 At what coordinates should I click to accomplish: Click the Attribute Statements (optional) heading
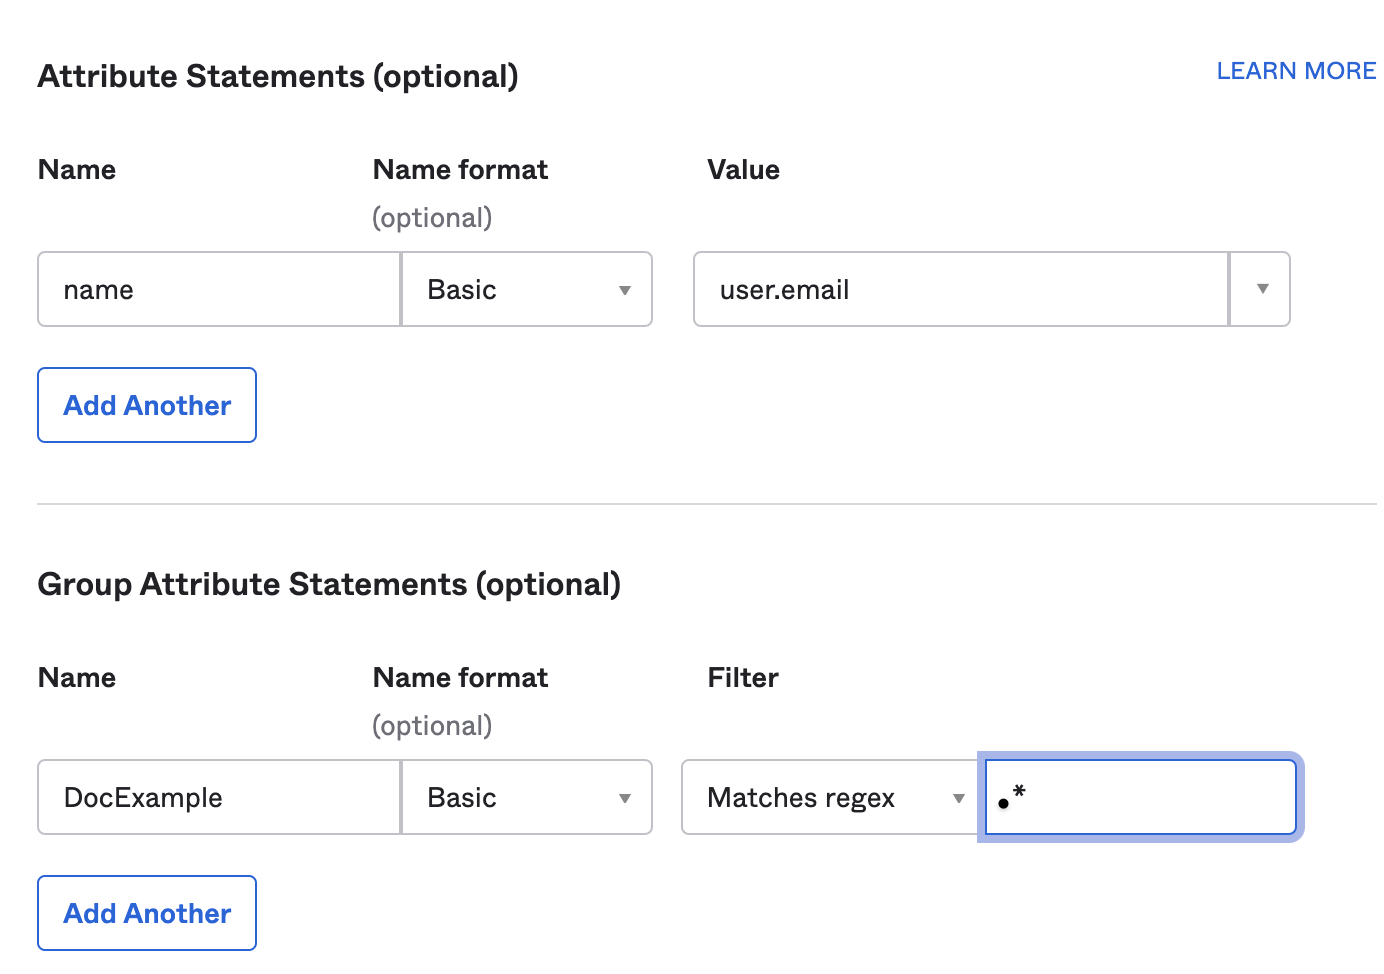point(278,77)
